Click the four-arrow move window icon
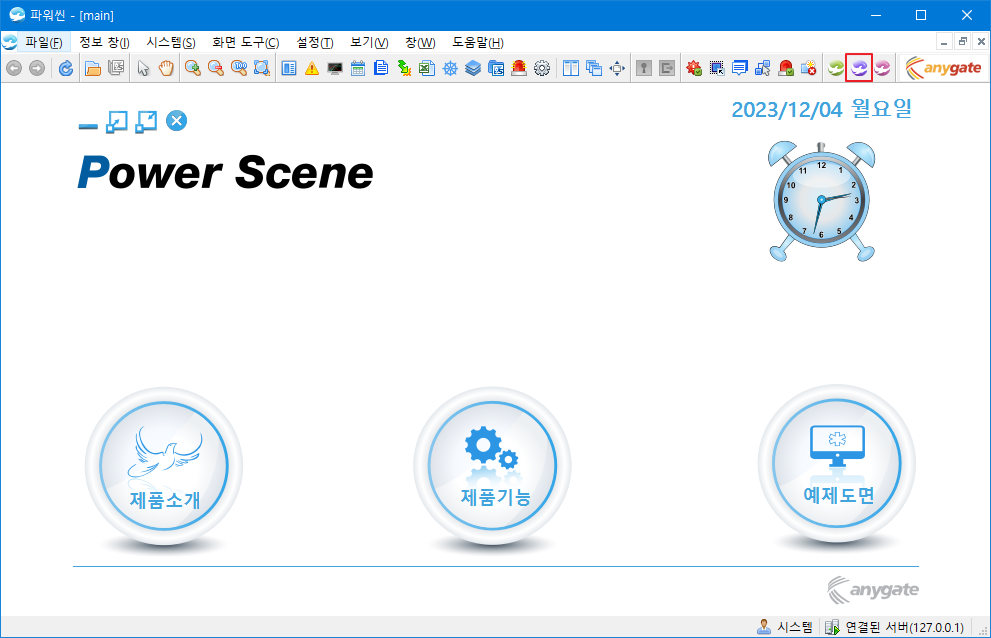 click(617, 68)
